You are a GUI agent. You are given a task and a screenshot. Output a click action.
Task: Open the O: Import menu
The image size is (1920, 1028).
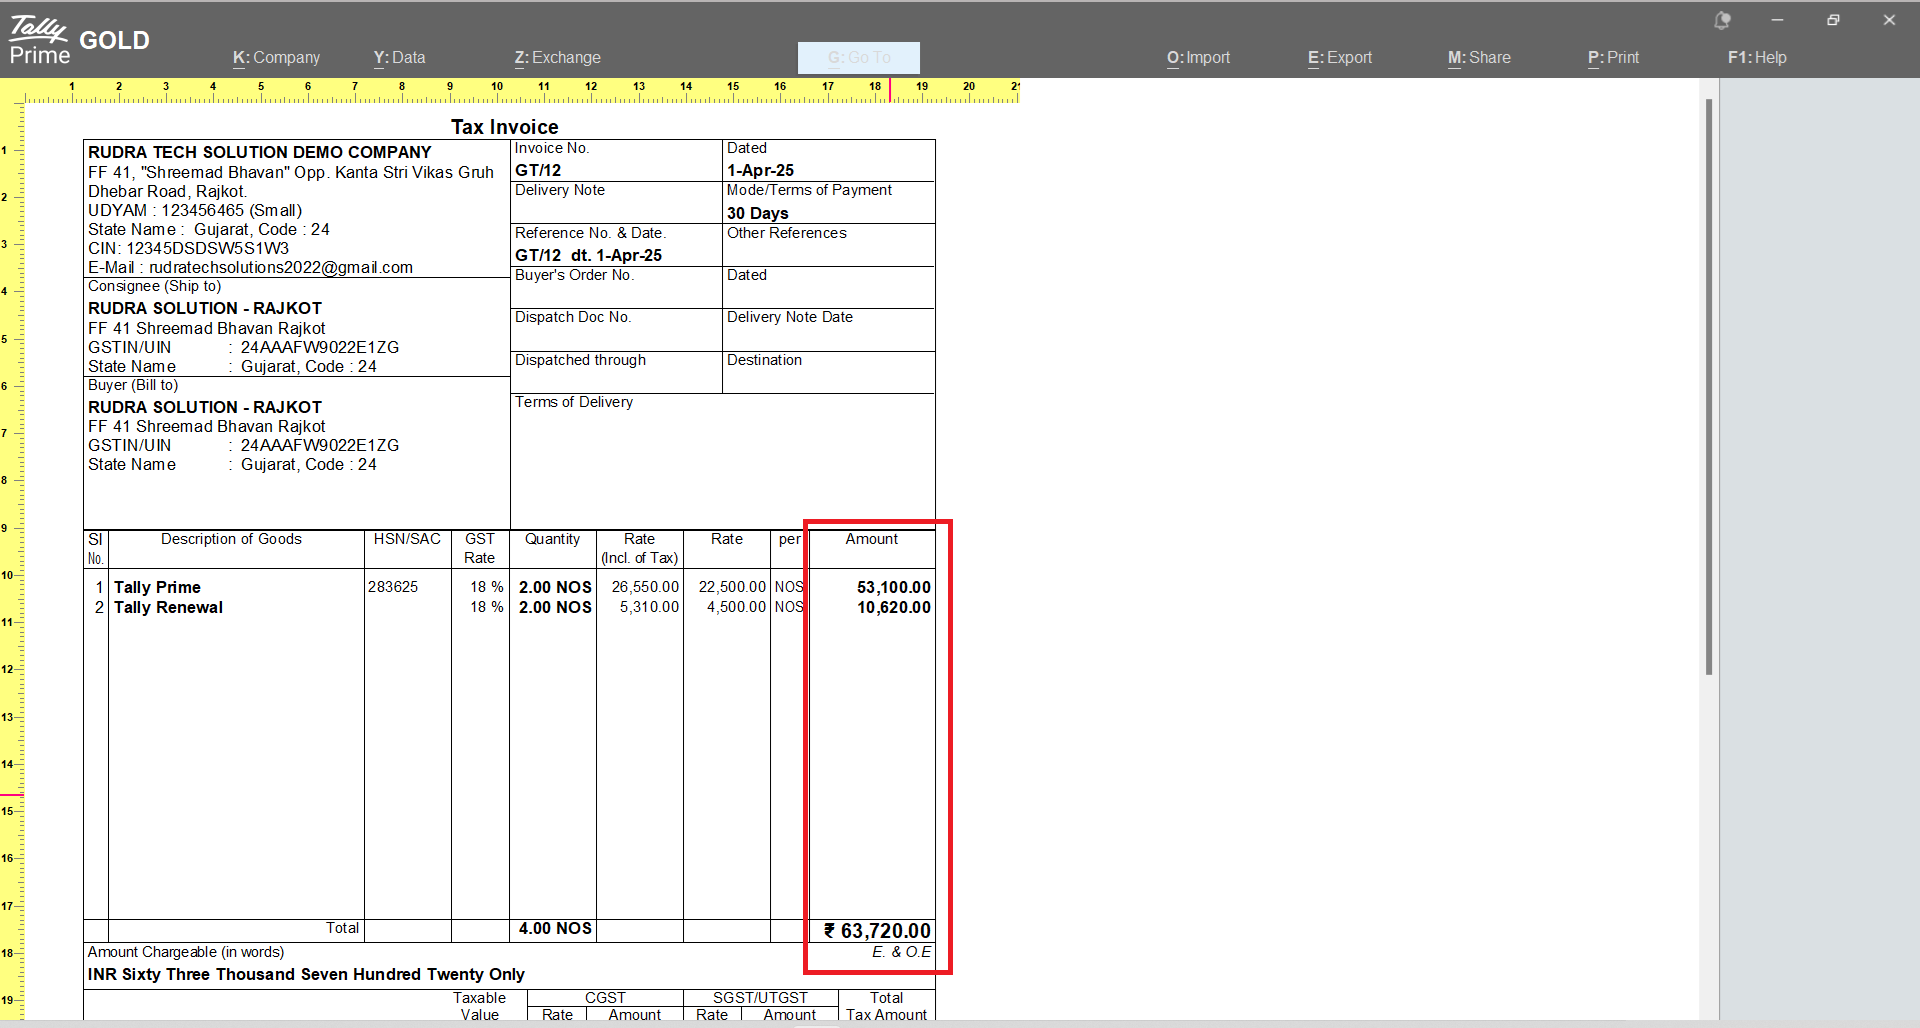tap(1198, 58)
